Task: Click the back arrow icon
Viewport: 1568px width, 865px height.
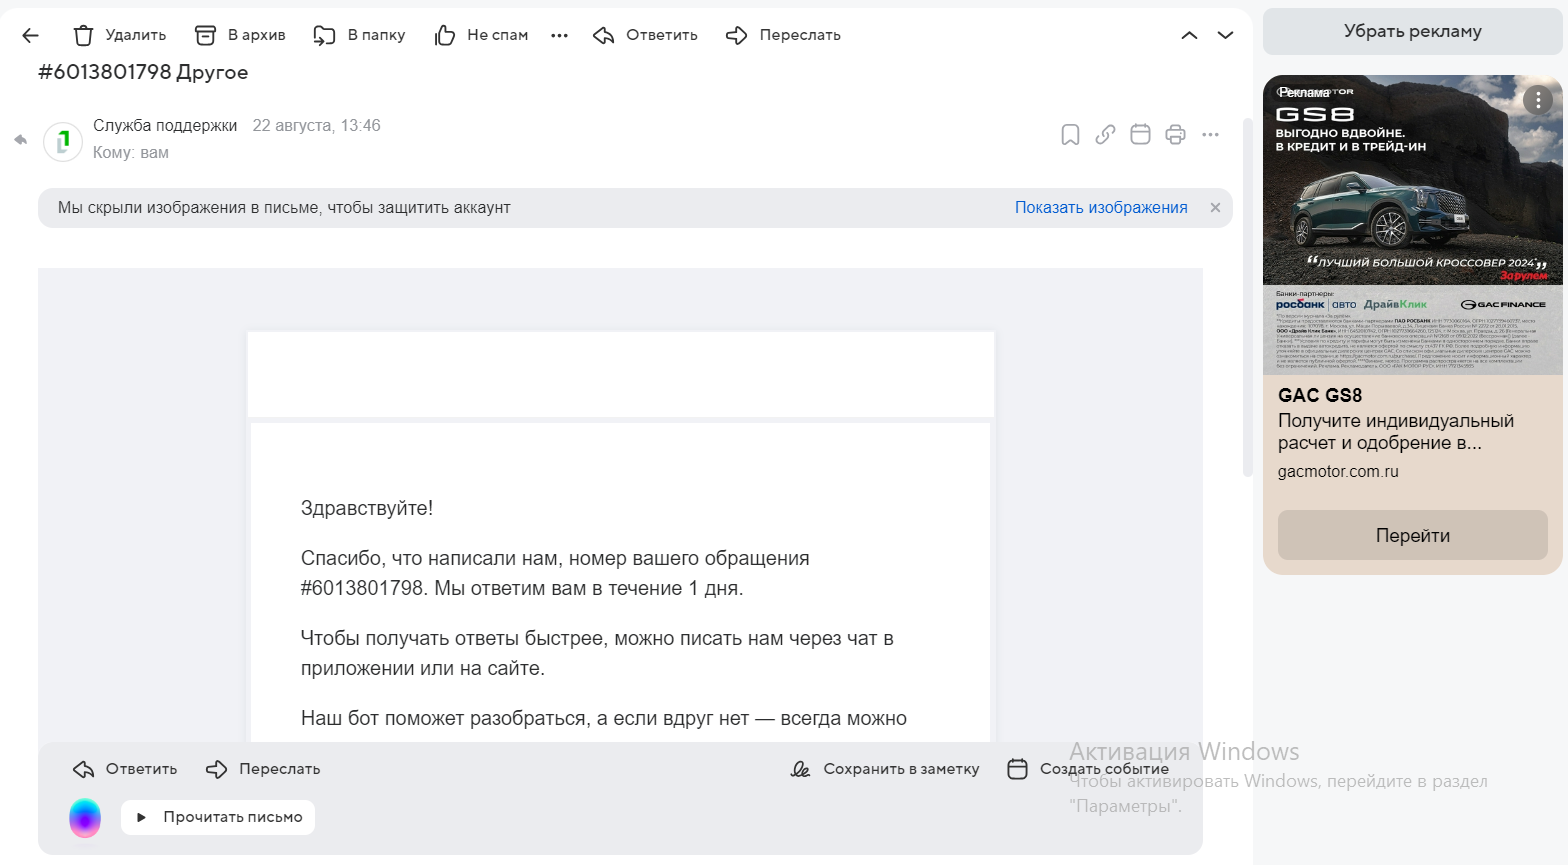Action: [30, 35]
